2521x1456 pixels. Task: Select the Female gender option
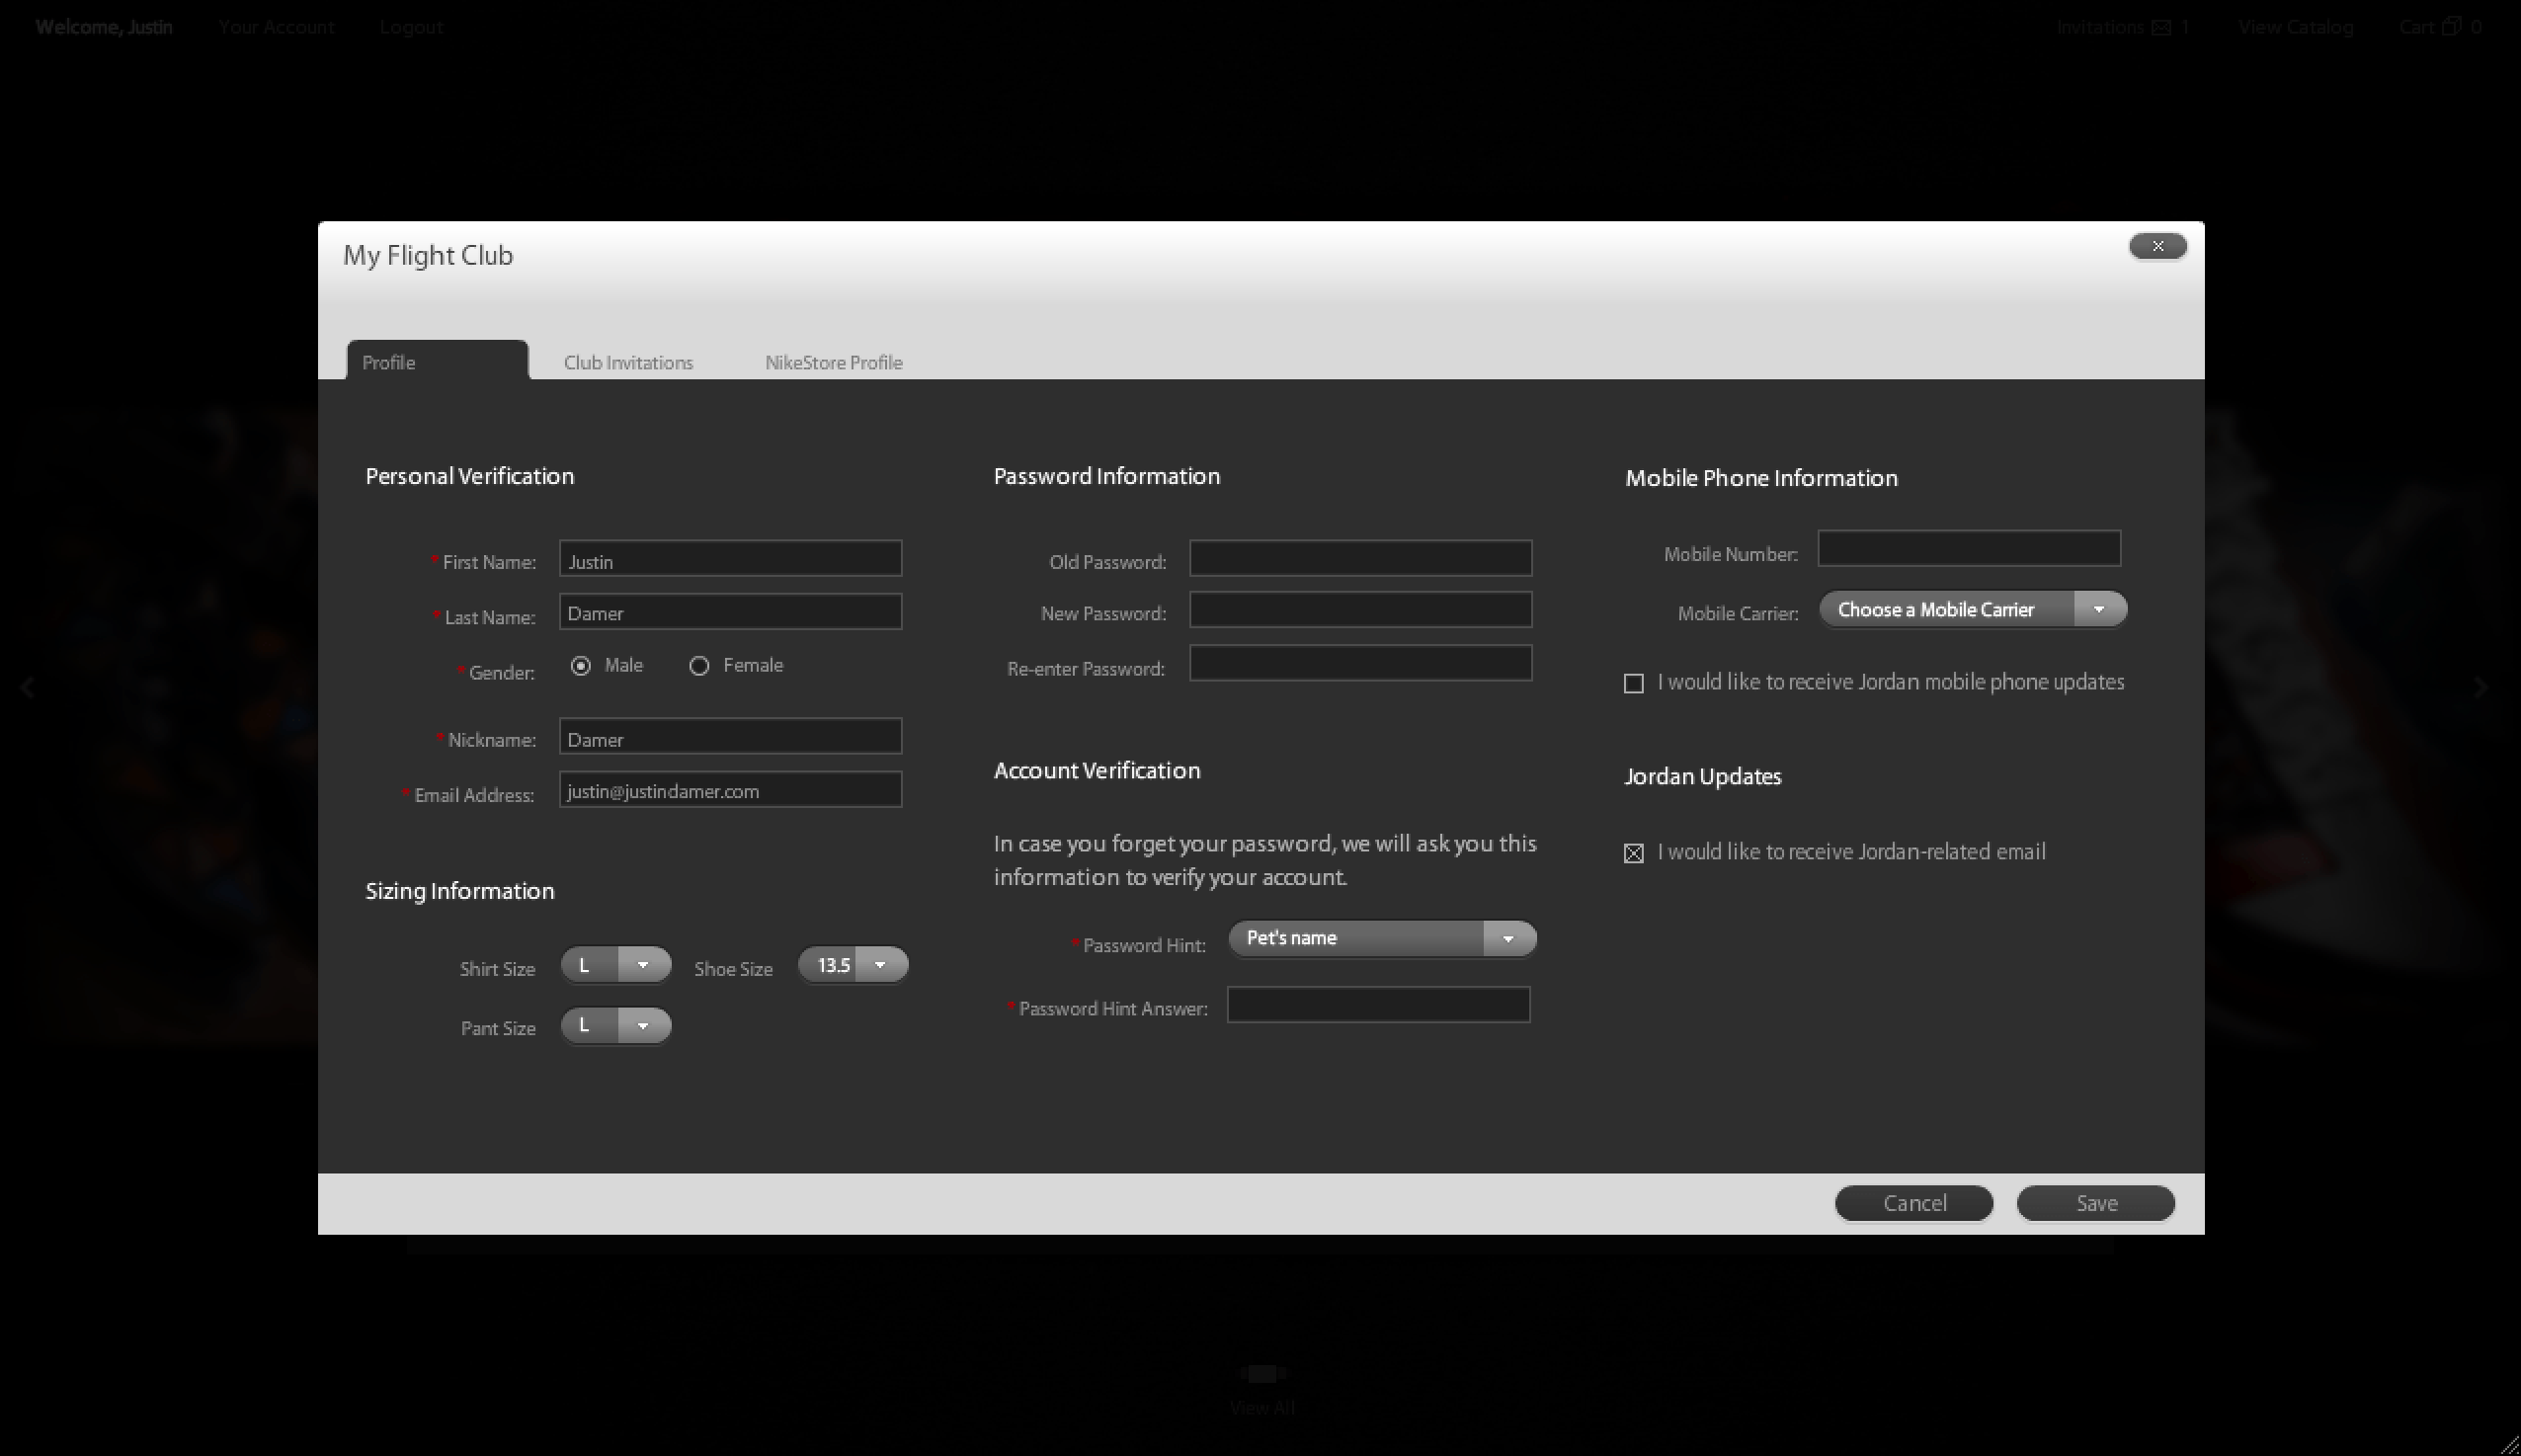coord(699,666)
